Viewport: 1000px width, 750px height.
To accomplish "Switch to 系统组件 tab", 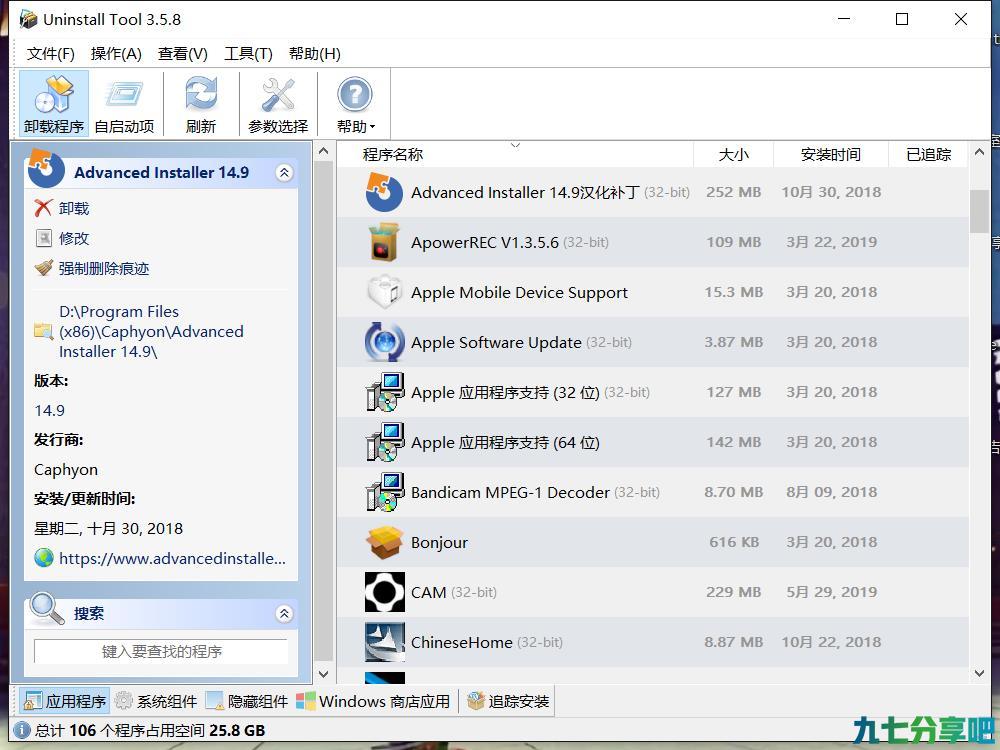I will tap(156, 702).
